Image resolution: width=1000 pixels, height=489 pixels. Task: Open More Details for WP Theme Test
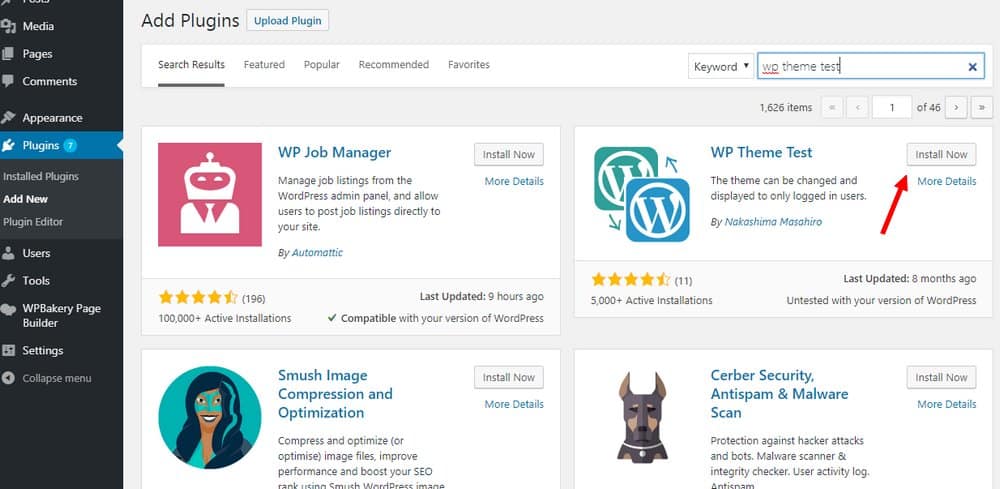pos(946,181)
